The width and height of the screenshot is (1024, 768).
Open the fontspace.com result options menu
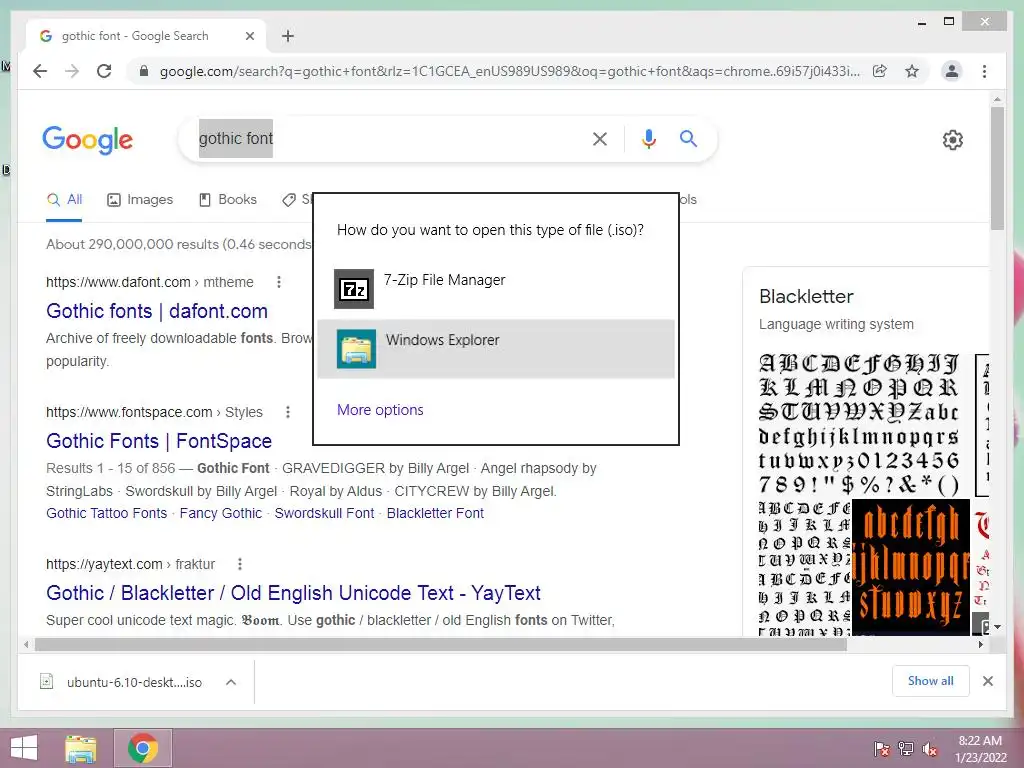click(x=288, y=412)
